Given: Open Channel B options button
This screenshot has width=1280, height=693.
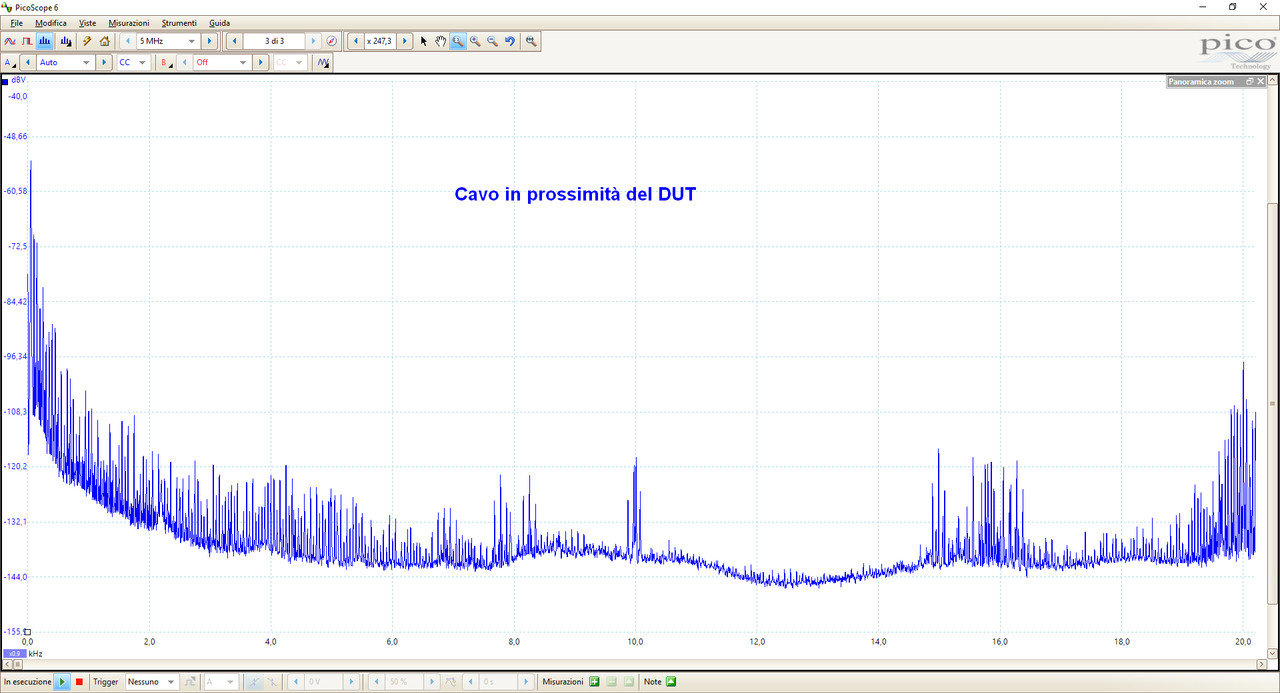Looking at the screenshot, I should pyautogui.click(x=166, y=62).
